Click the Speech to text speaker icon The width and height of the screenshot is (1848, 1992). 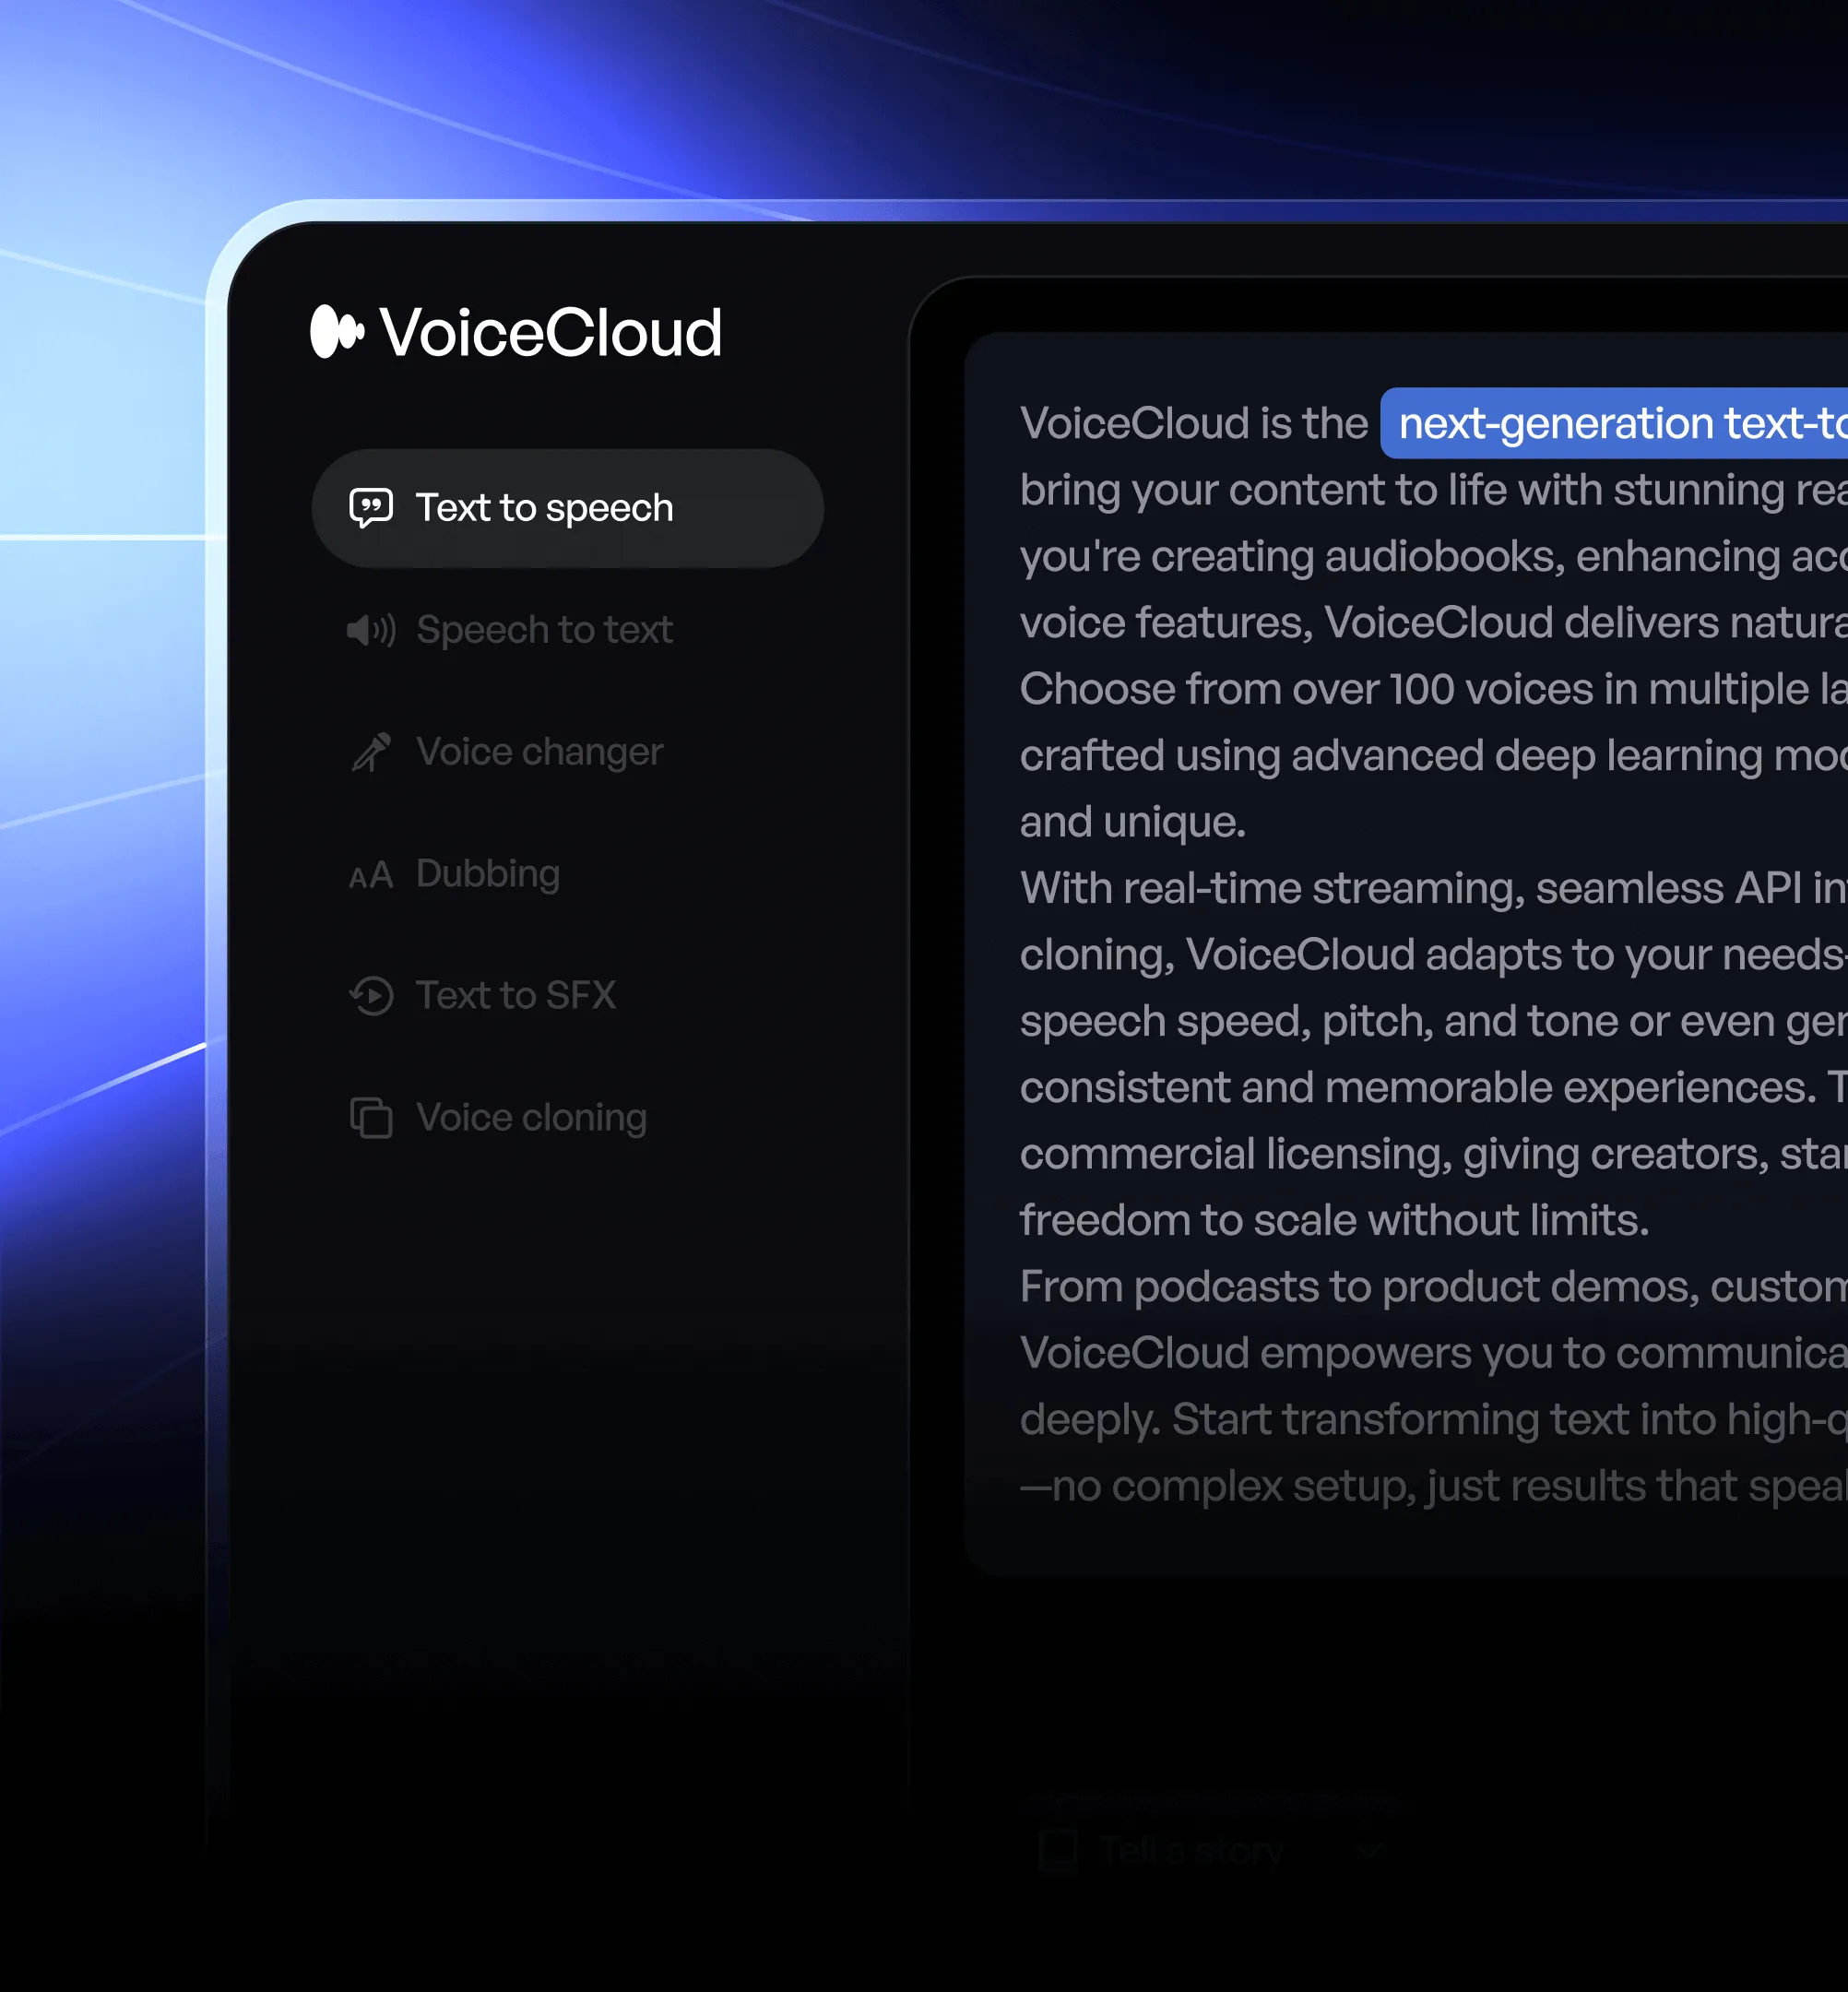(370, 630)
